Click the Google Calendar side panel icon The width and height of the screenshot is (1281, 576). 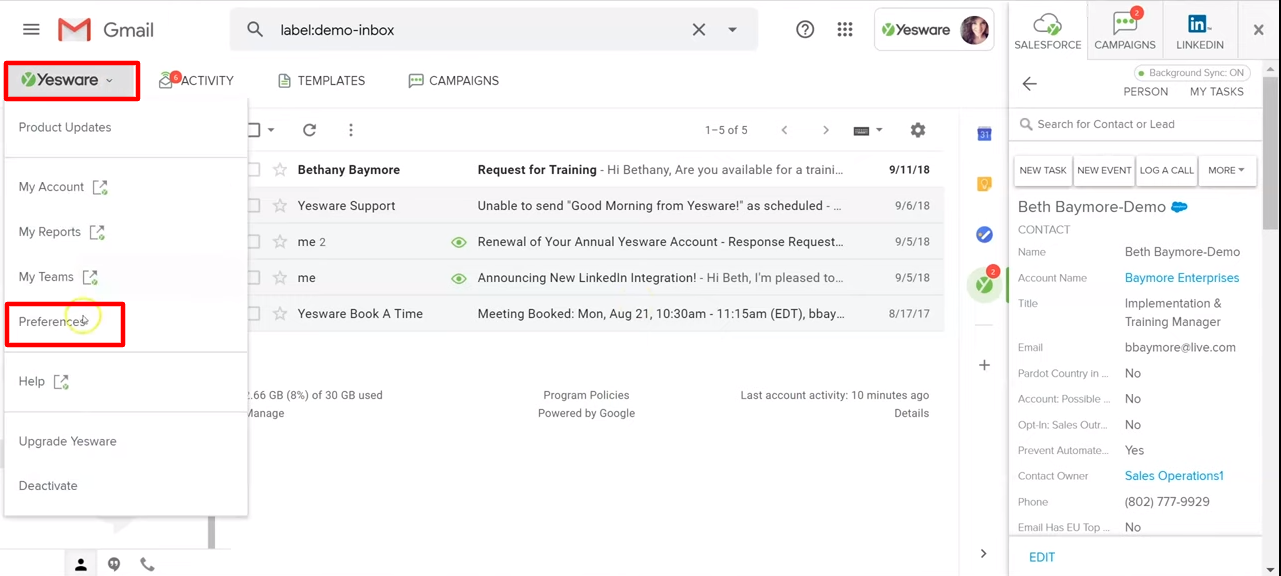click(984, 134)
